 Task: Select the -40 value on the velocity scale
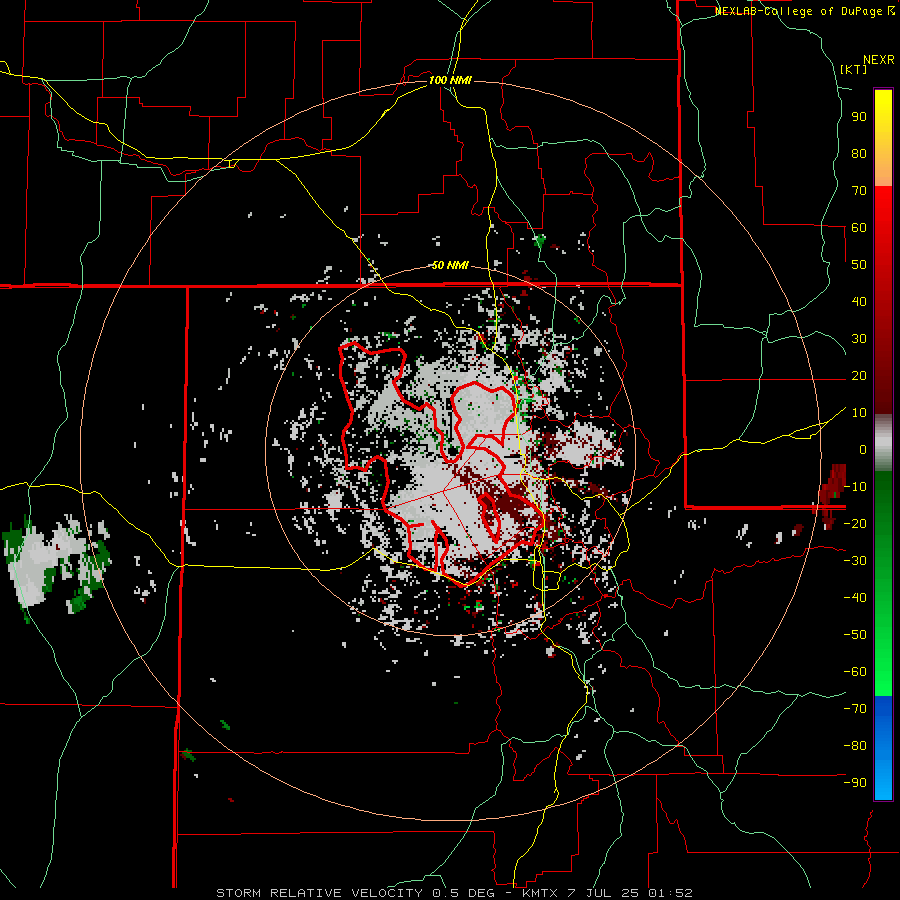click(x=855, y=598)
